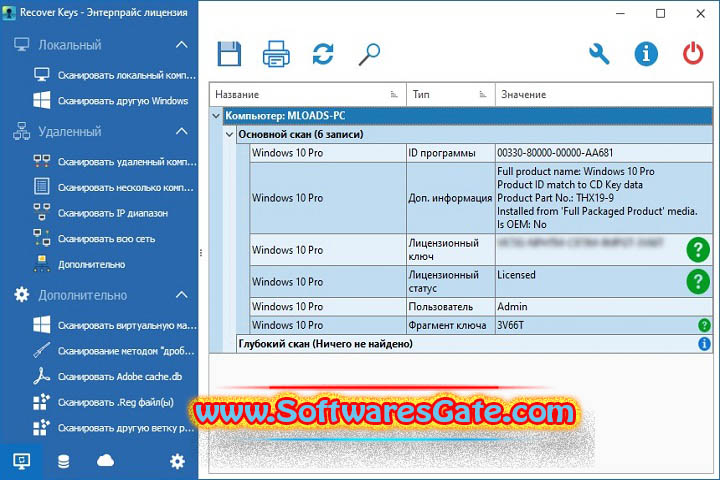Click Сканировать Adobe cache.db link
720x480 pixels.
120,377
